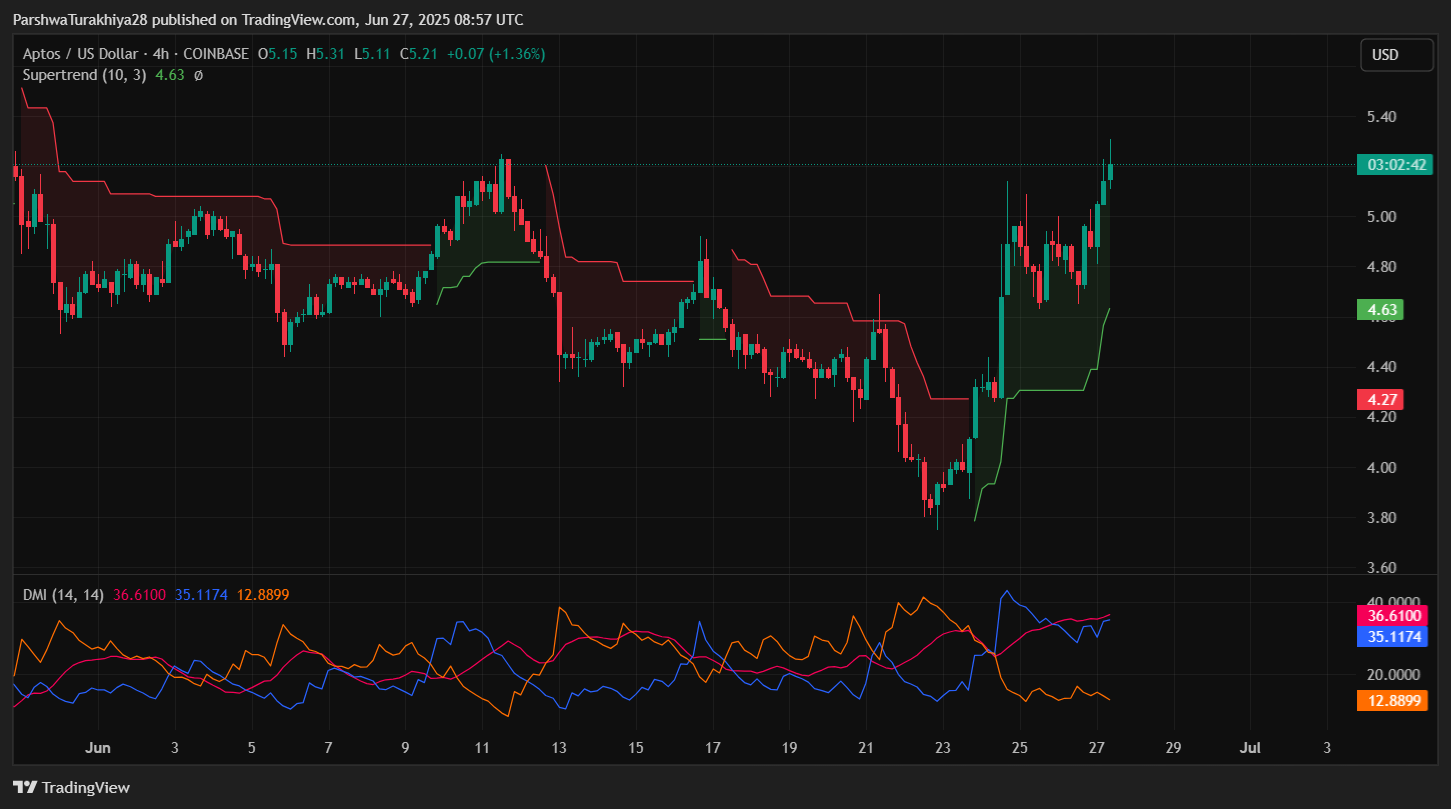
Task: Open the USD currency selector
Action: [1396, 55]
